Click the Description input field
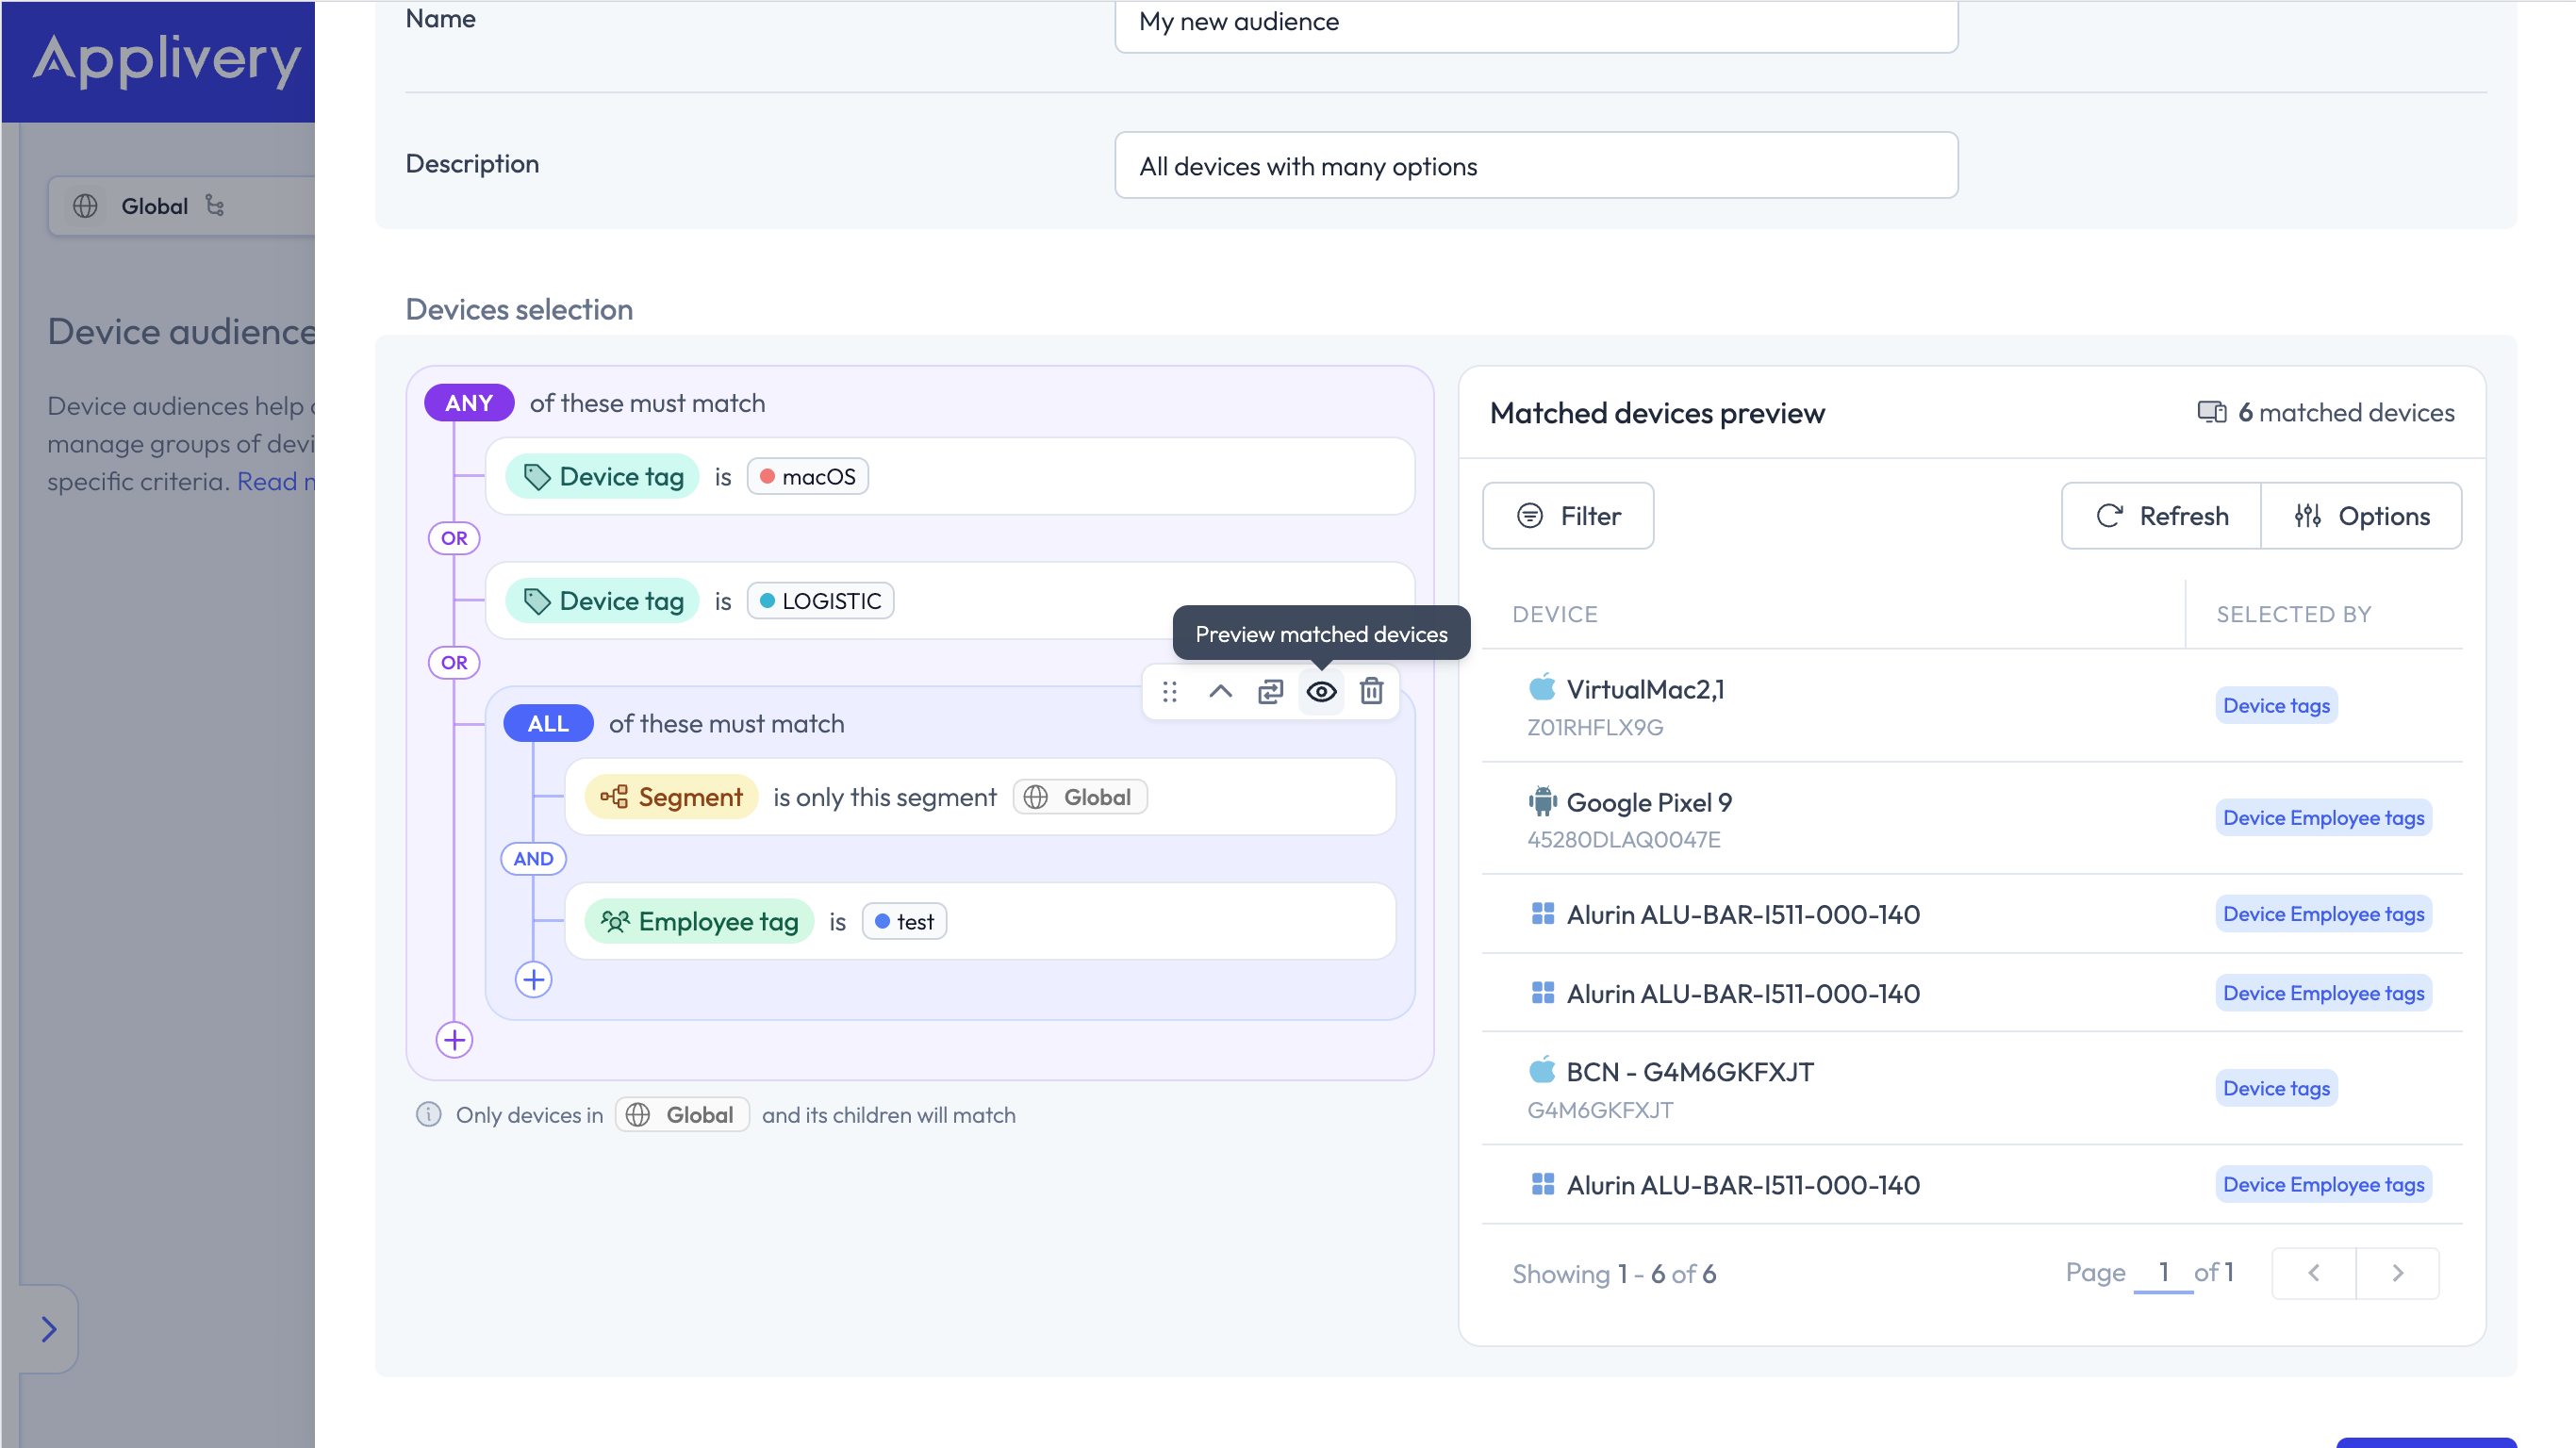The width and height of the screenshot is (2576, 1448). pos(1536,166)
